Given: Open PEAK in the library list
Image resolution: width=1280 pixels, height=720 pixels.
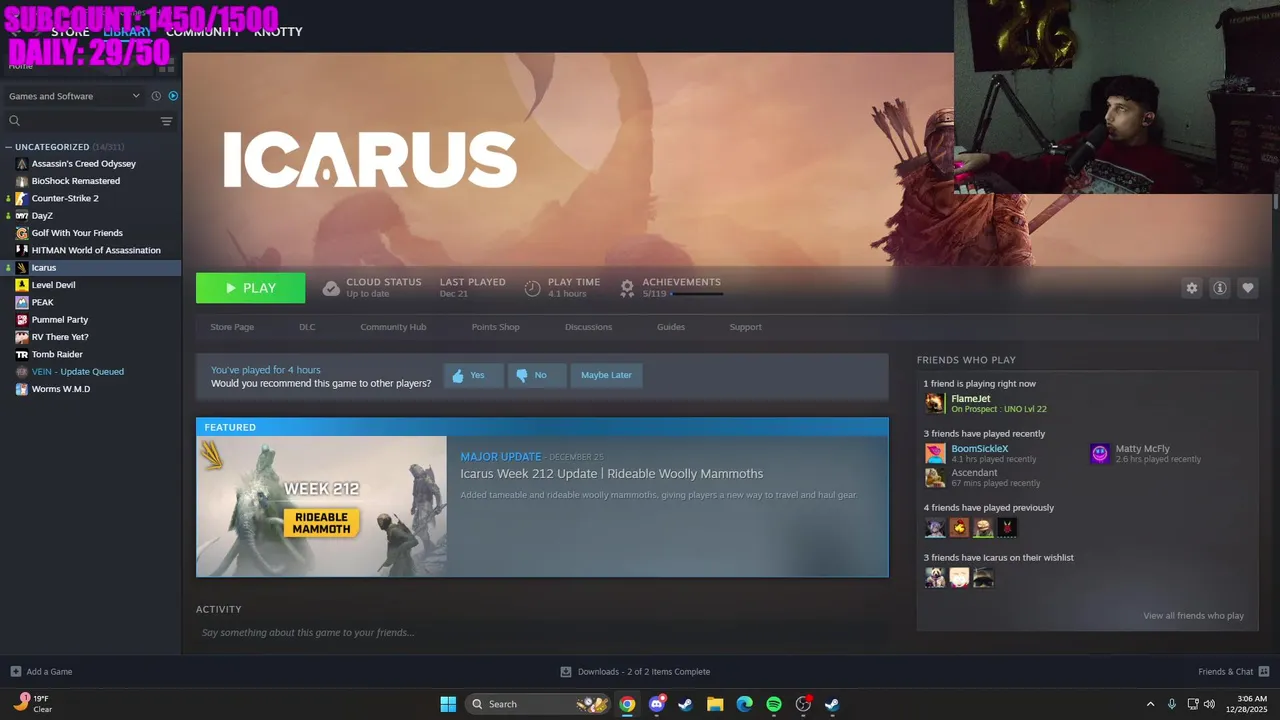Looking at the screenshot, I should point(43,302).
